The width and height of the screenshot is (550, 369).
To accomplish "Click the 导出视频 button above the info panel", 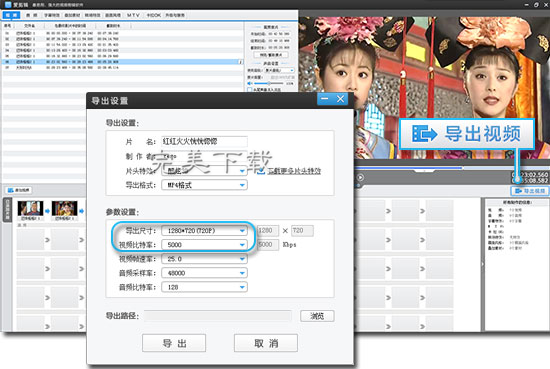I will click(529, 191).
